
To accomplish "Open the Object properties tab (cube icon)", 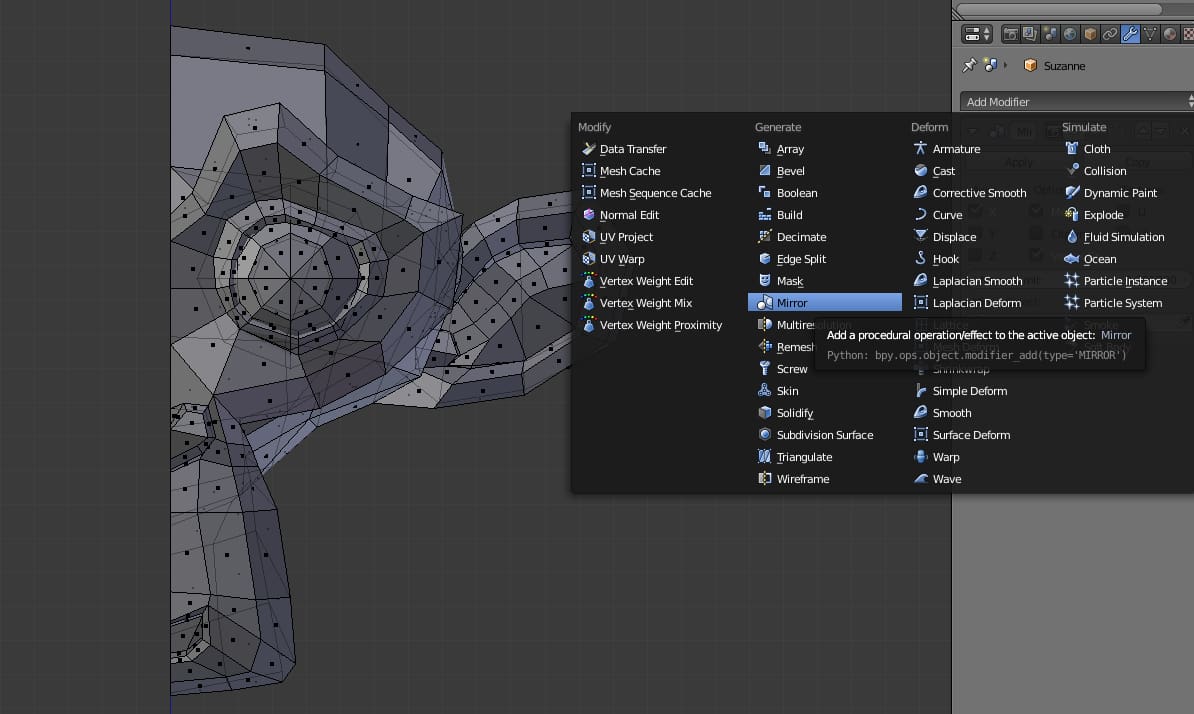I will pos(1090,33).
